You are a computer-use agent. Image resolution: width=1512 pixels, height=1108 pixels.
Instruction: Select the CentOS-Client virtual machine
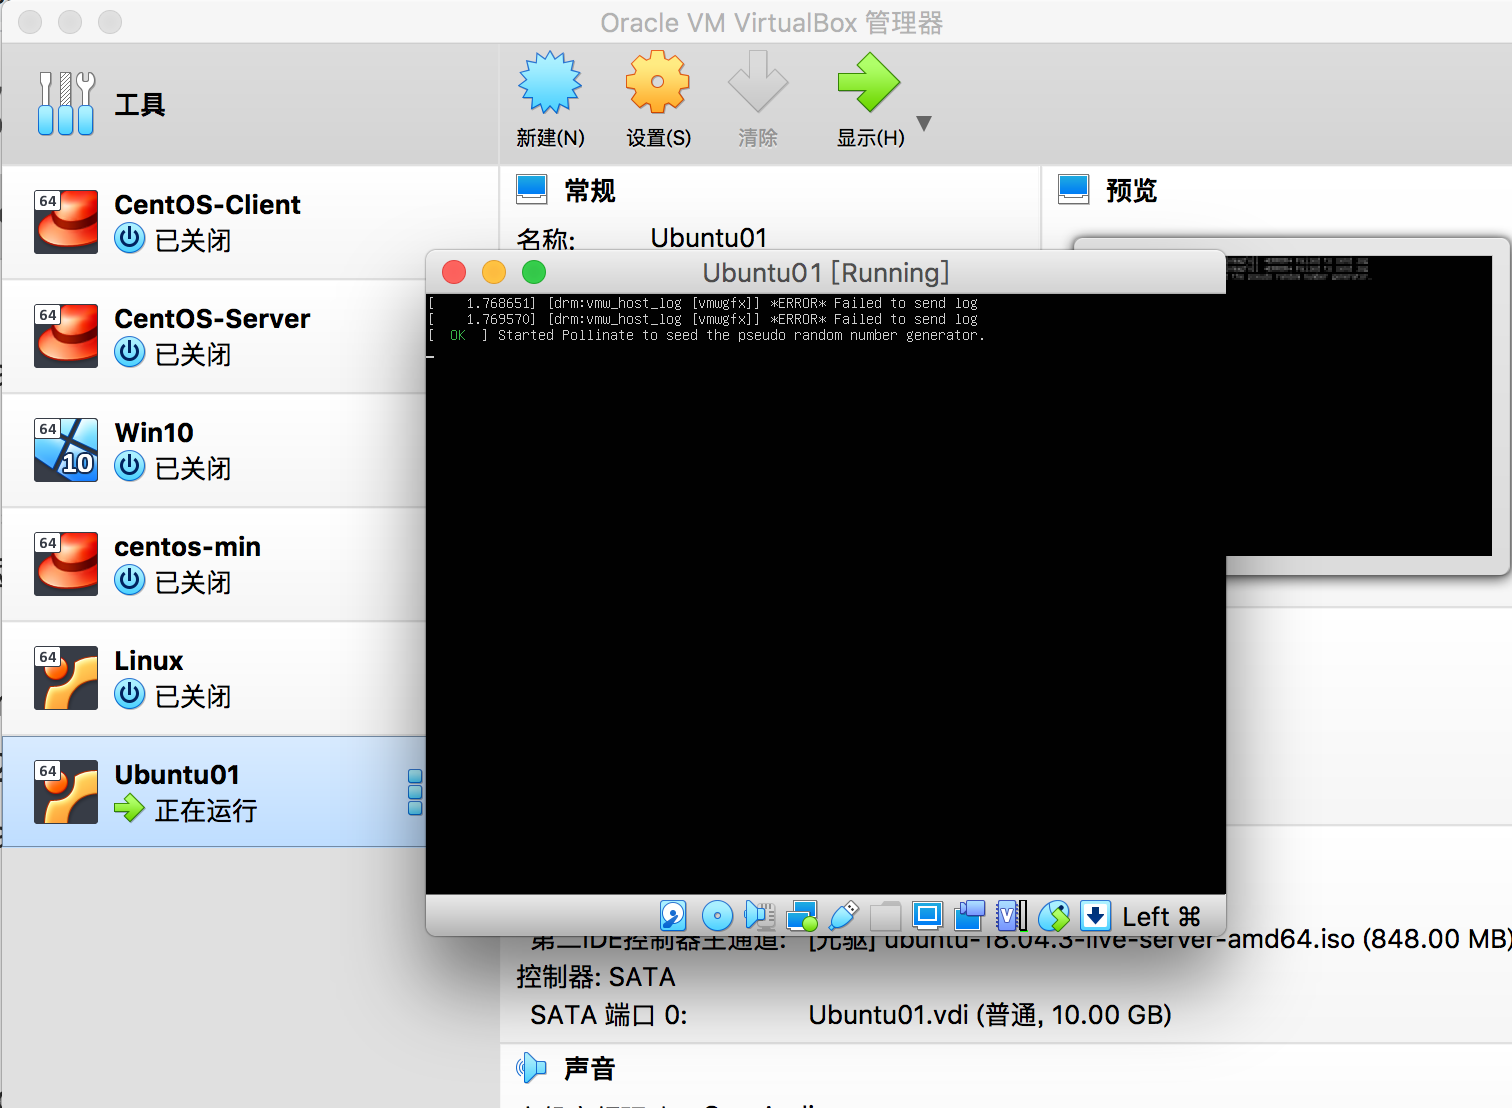click(214, 222)
